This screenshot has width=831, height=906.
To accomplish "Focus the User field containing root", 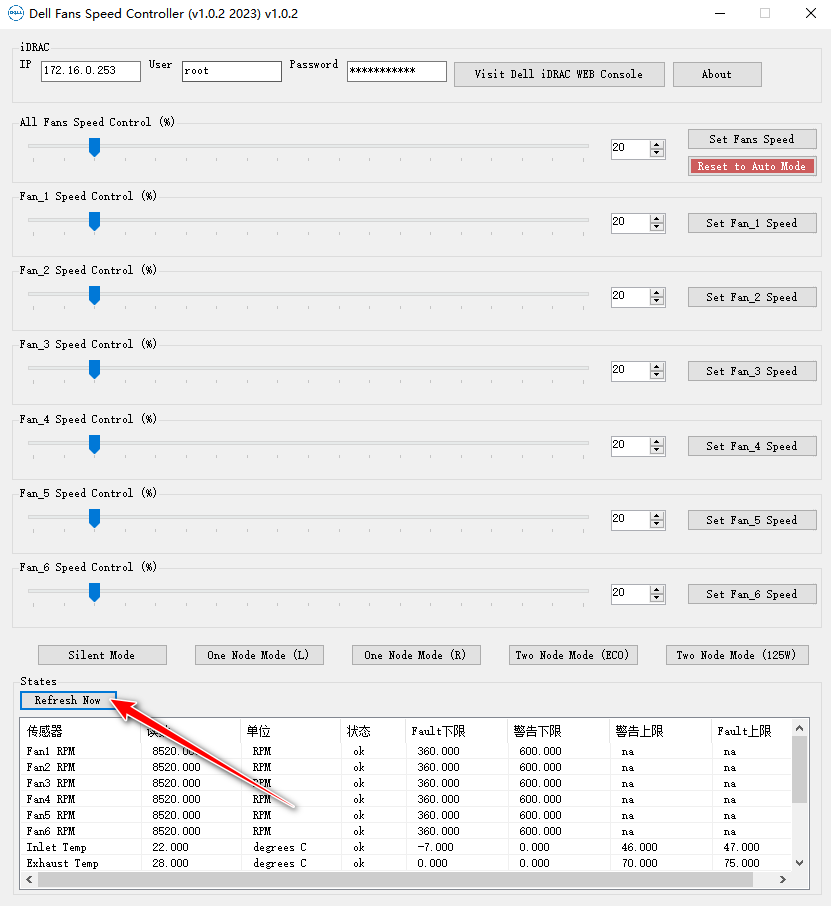I will 232,71.
